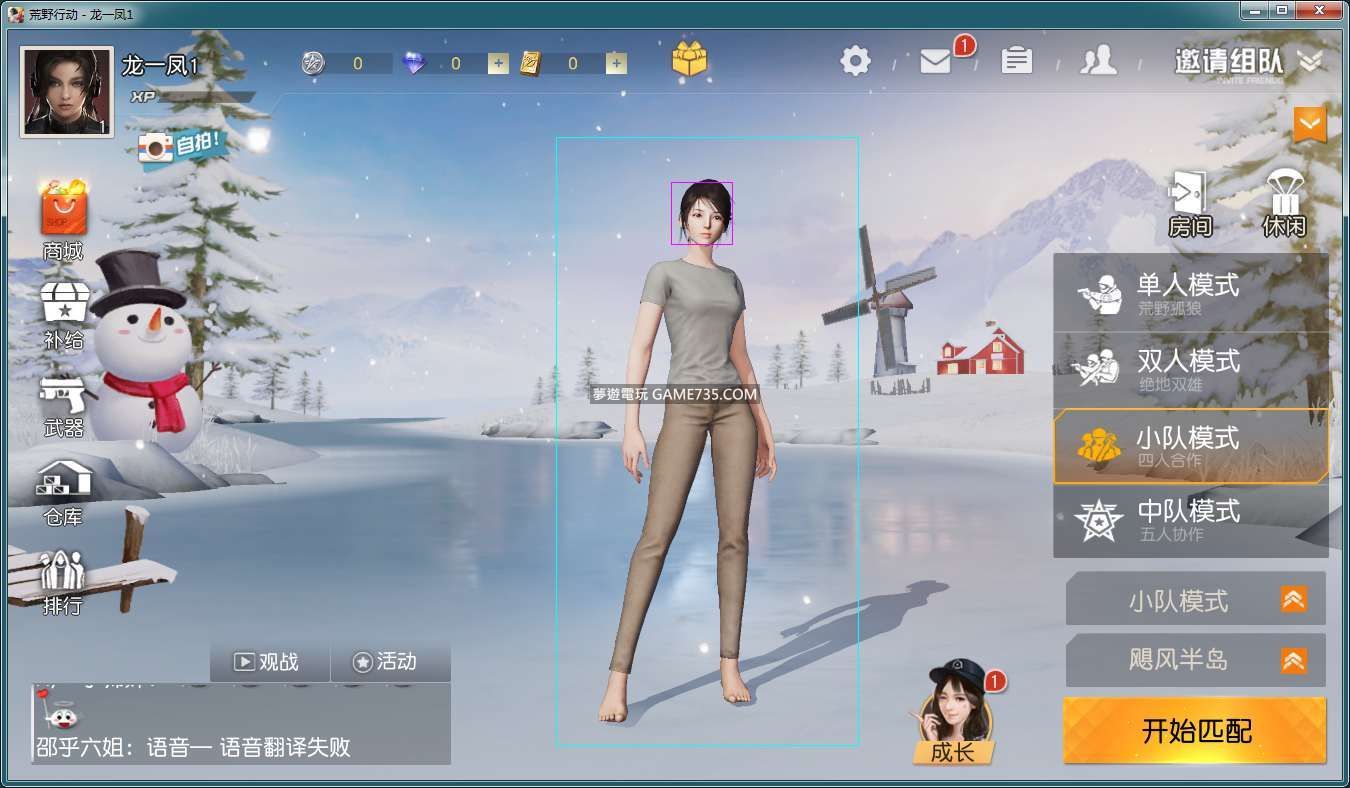This screenshot has width=1350, height=788.
Task: Open the 排行 rankings icon
Action: (x=62, y=580)
